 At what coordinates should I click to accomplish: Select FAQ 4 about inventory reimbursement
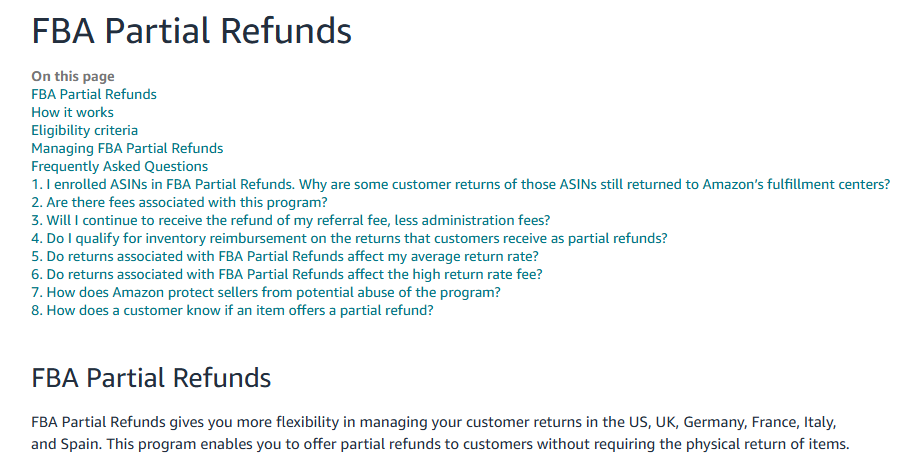point(349,238)
